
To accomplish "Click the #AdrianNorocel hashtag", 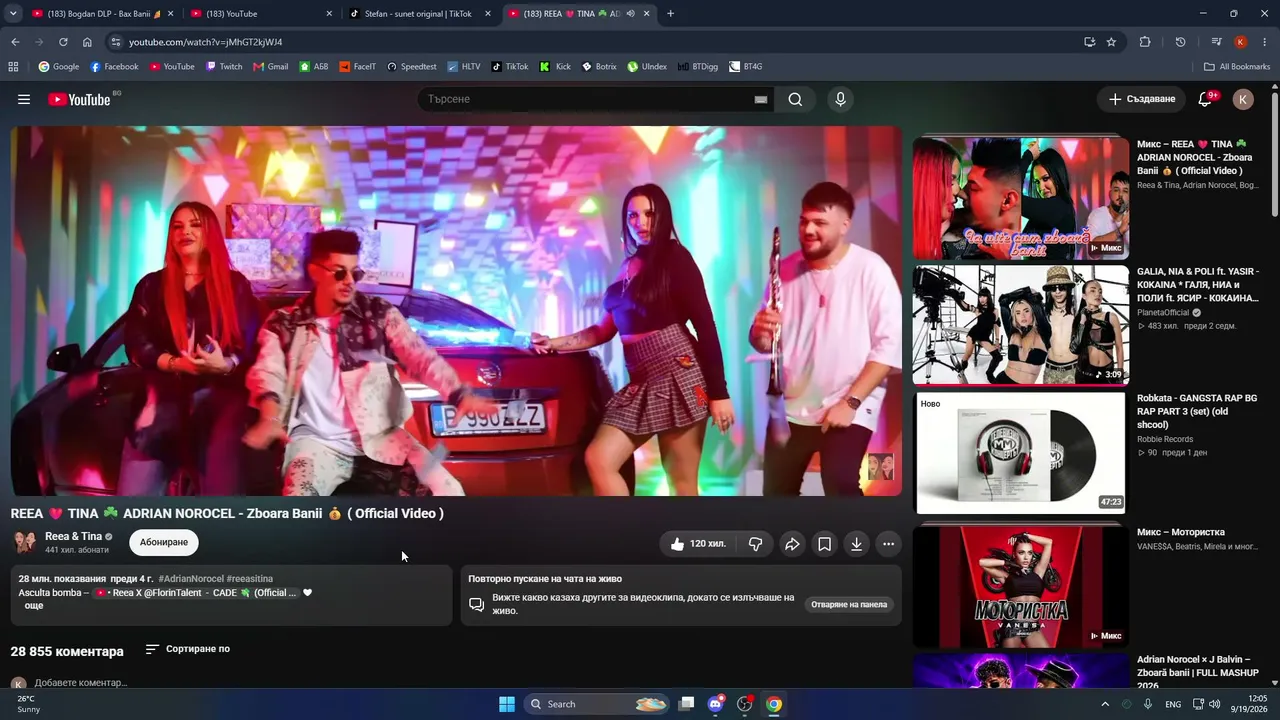I will [x=190, y=579].
